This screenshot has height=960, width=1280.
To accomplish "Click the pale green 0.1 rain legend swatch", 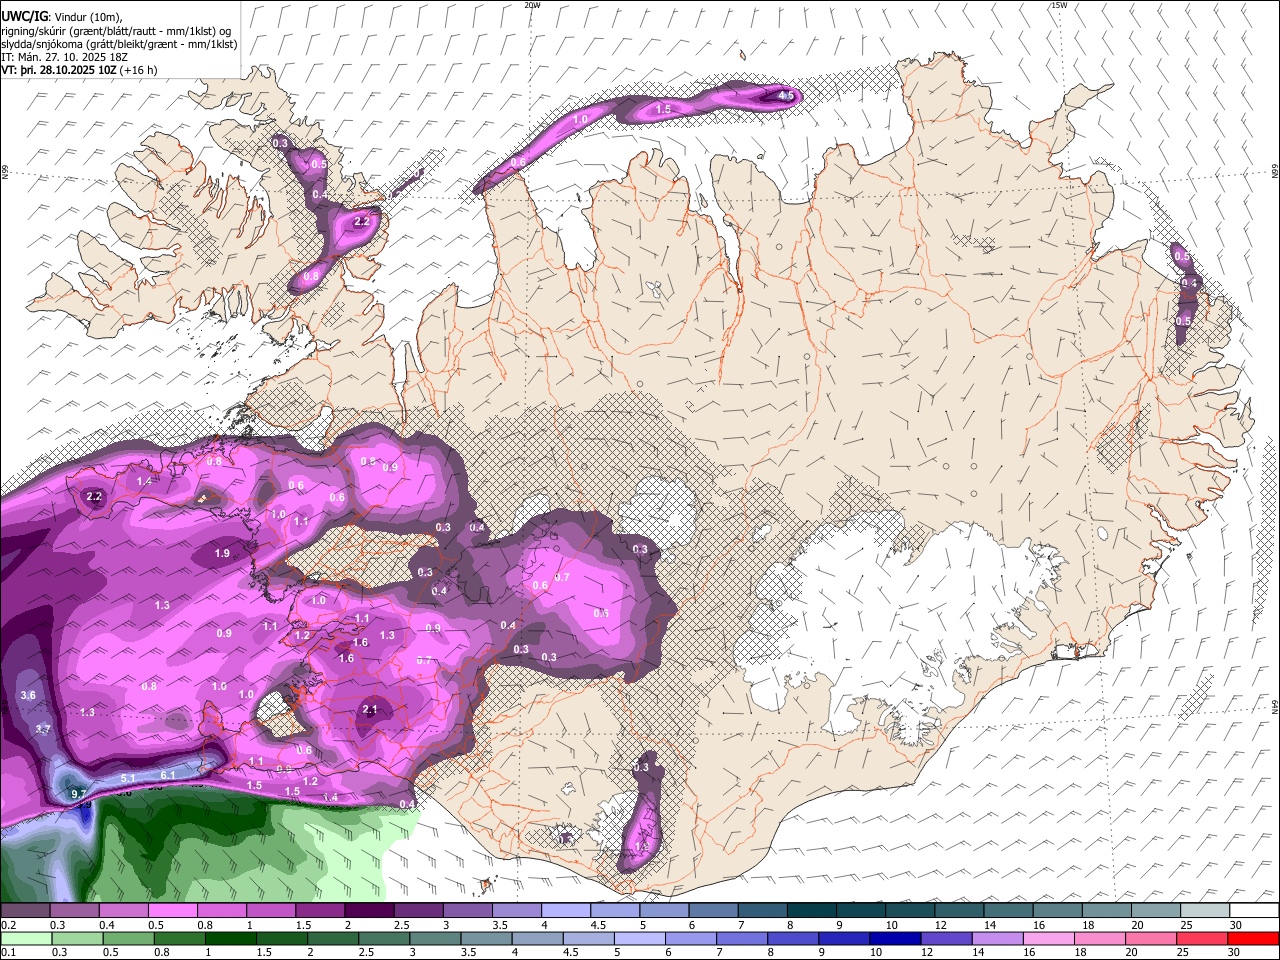I will (26, 938).
